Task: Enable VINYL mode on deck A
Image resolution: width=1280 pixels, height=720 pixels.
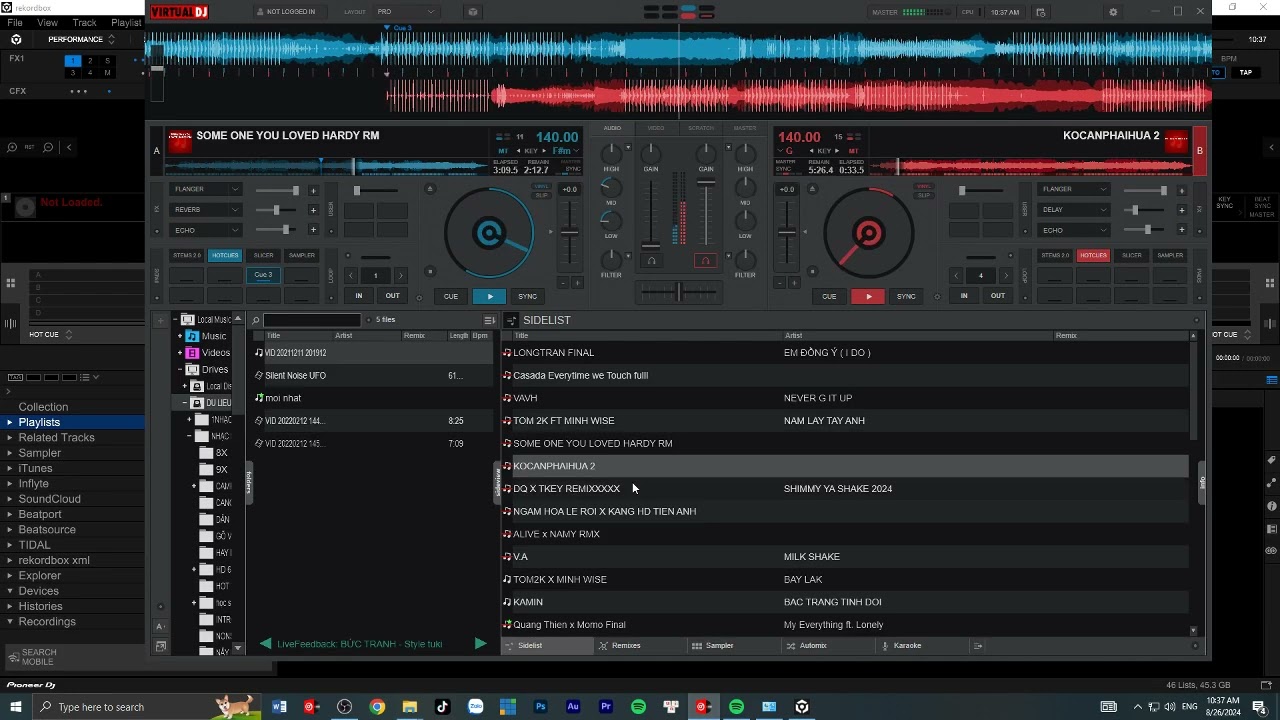Action: [541, 186]
